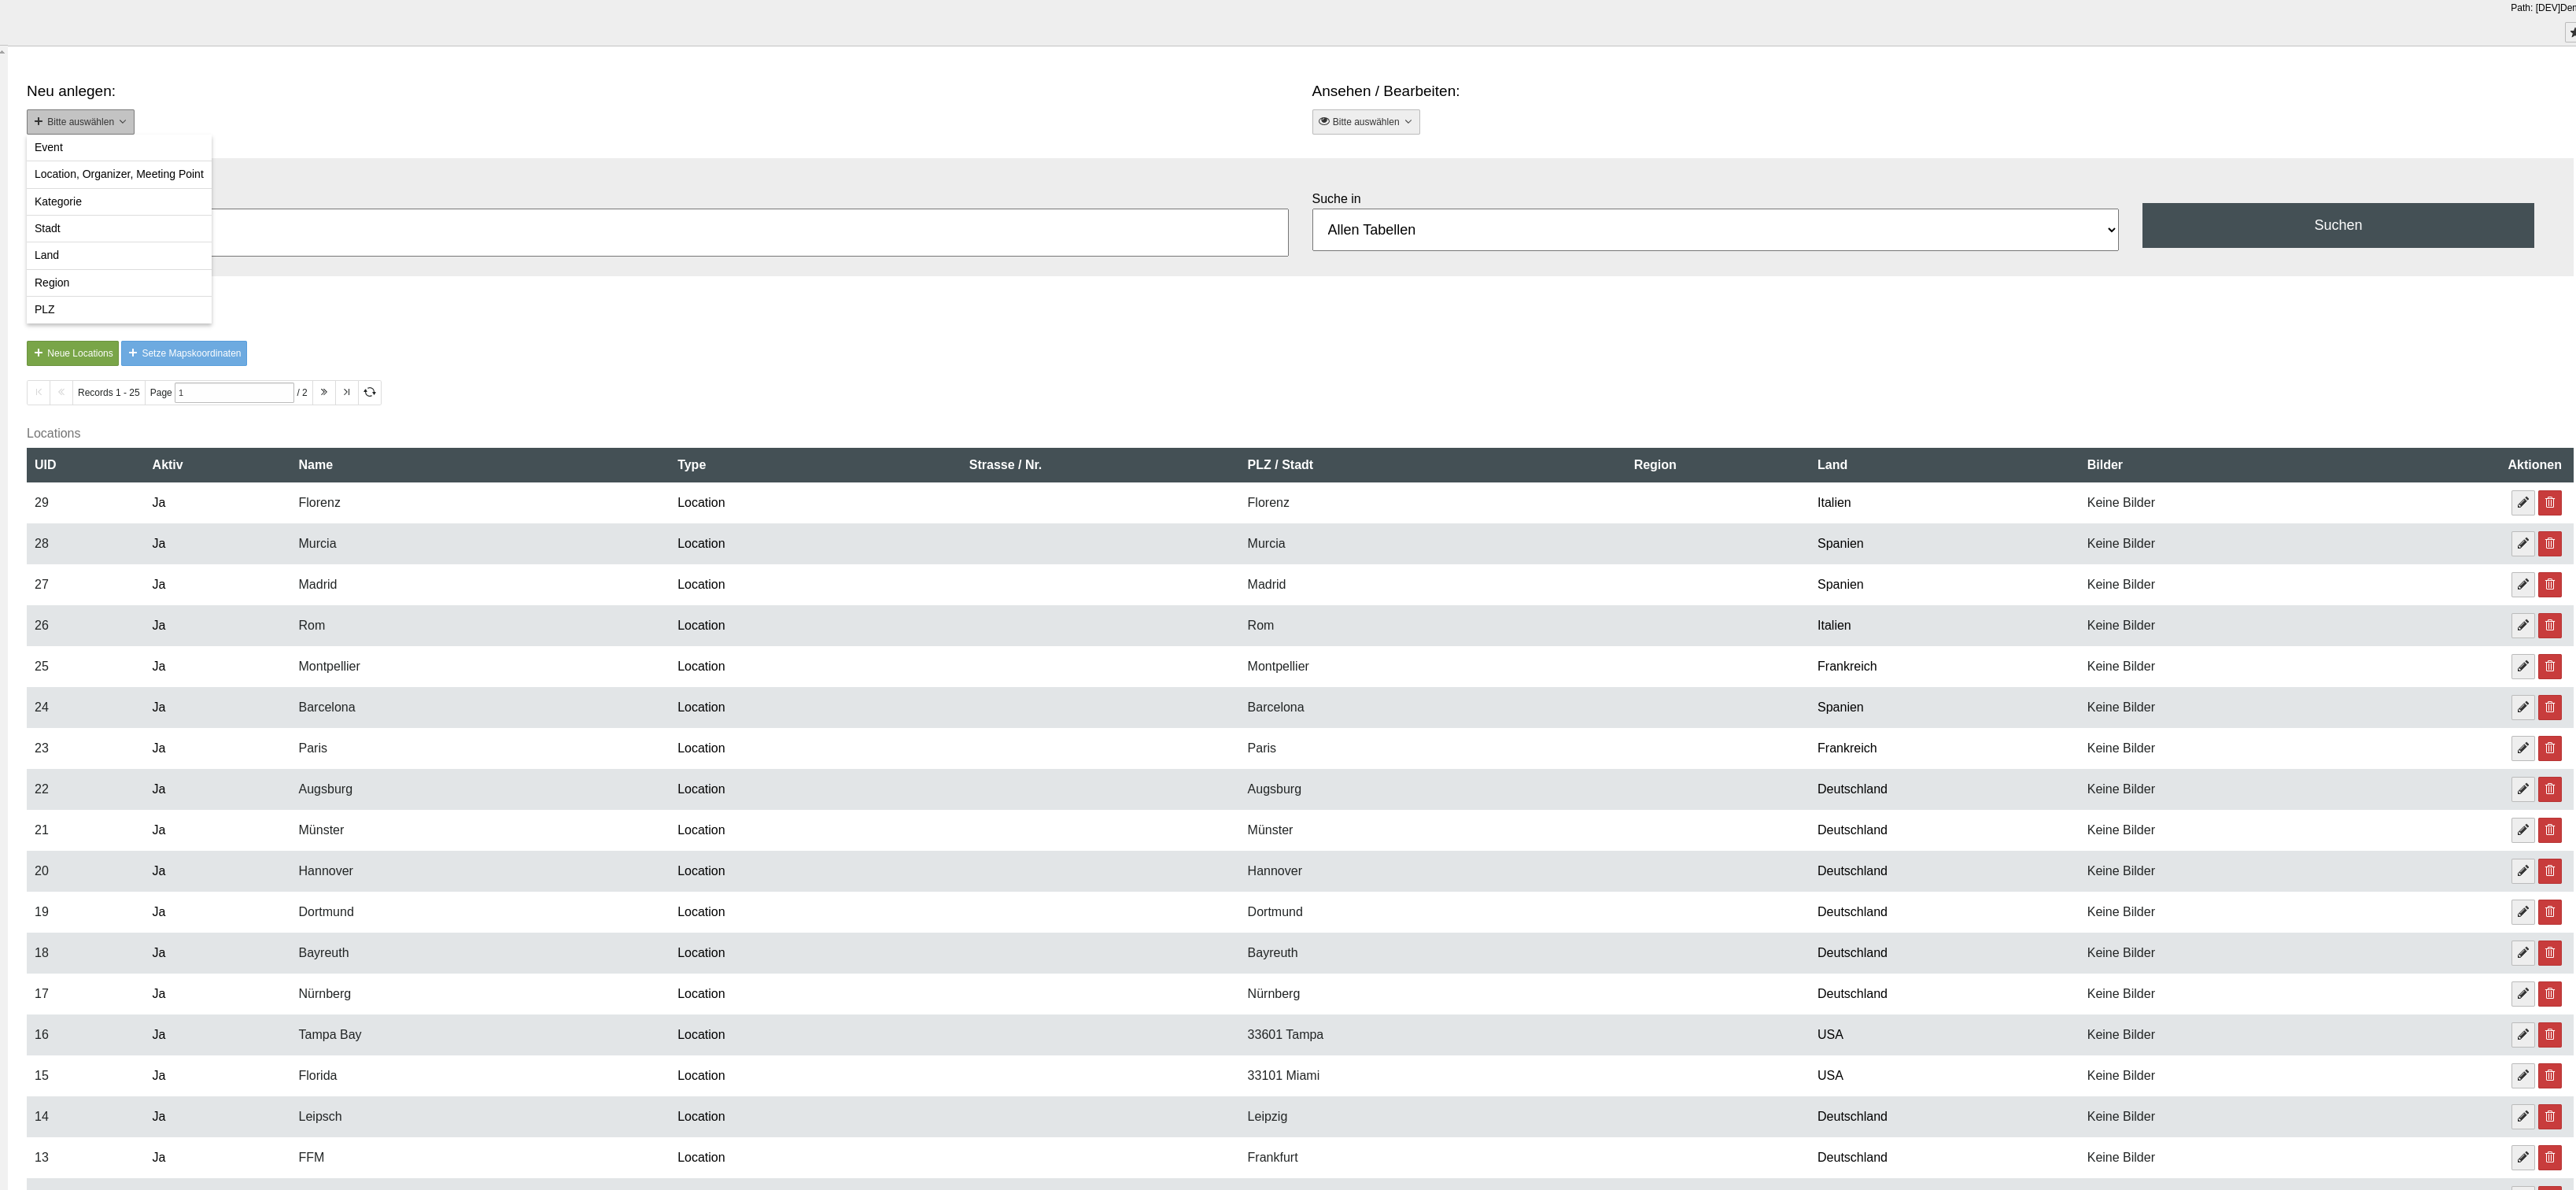Select Stadt from the create menu
This screenshot has width=2576, height=1190.
point(119,229)
